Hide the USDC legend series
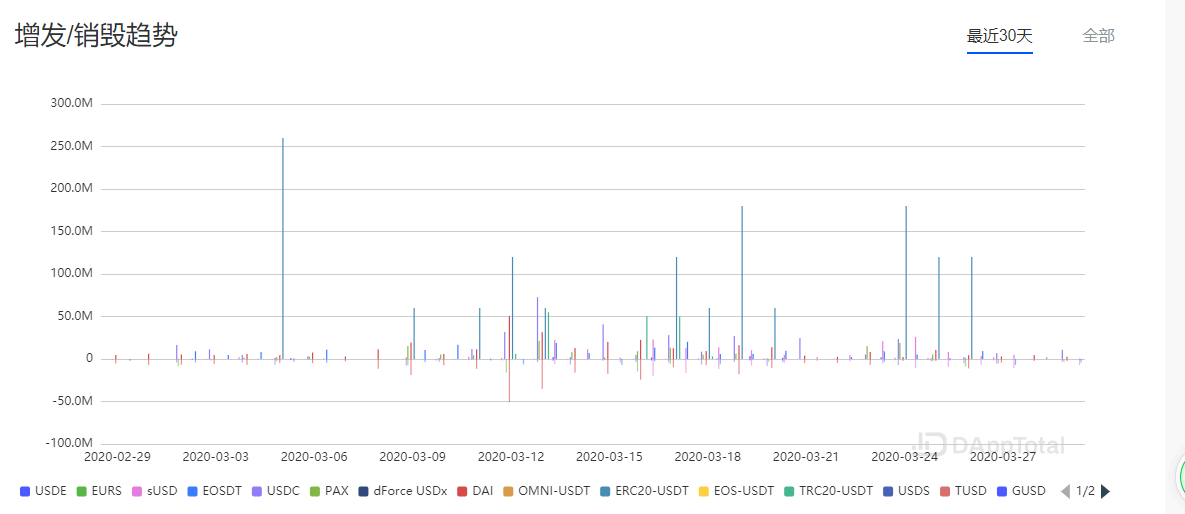Image resolution: width=1185 pixels, height=514 pixels. (275, 491)
